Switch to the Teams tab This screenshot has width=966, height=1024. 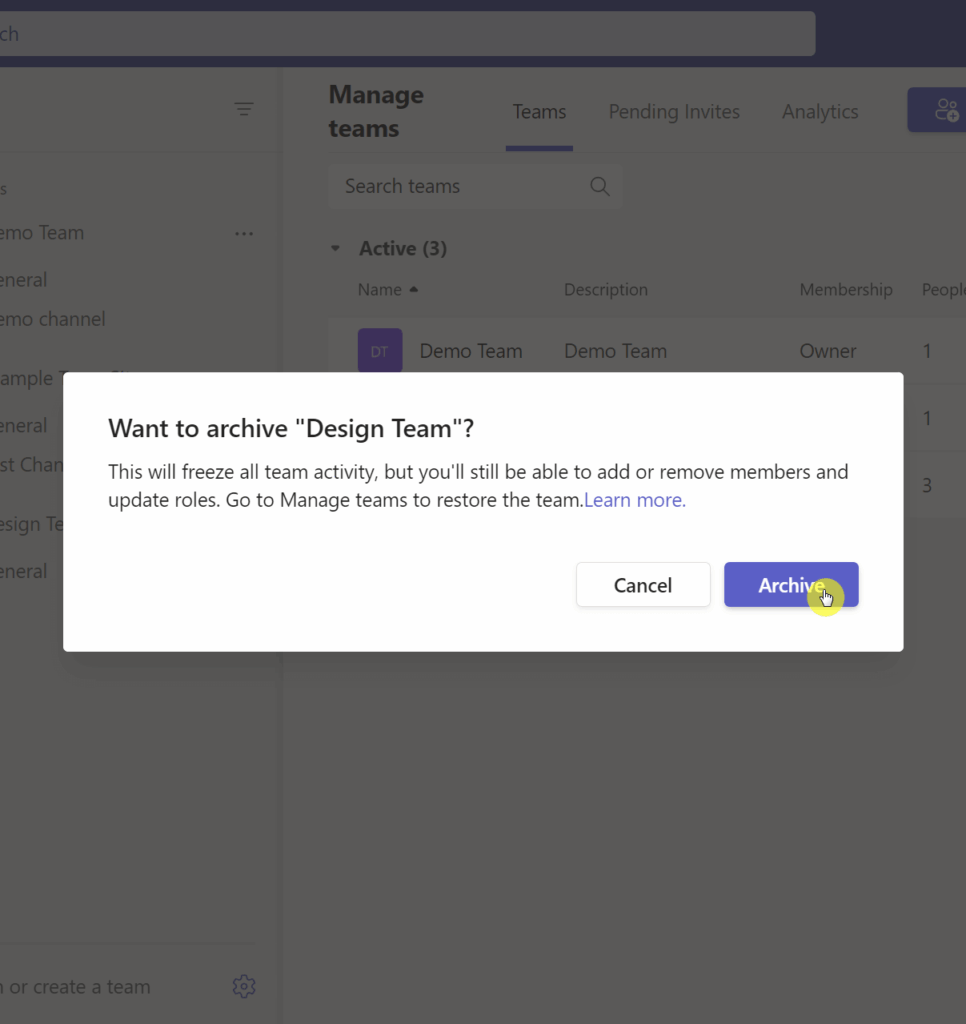click(539, 112)
